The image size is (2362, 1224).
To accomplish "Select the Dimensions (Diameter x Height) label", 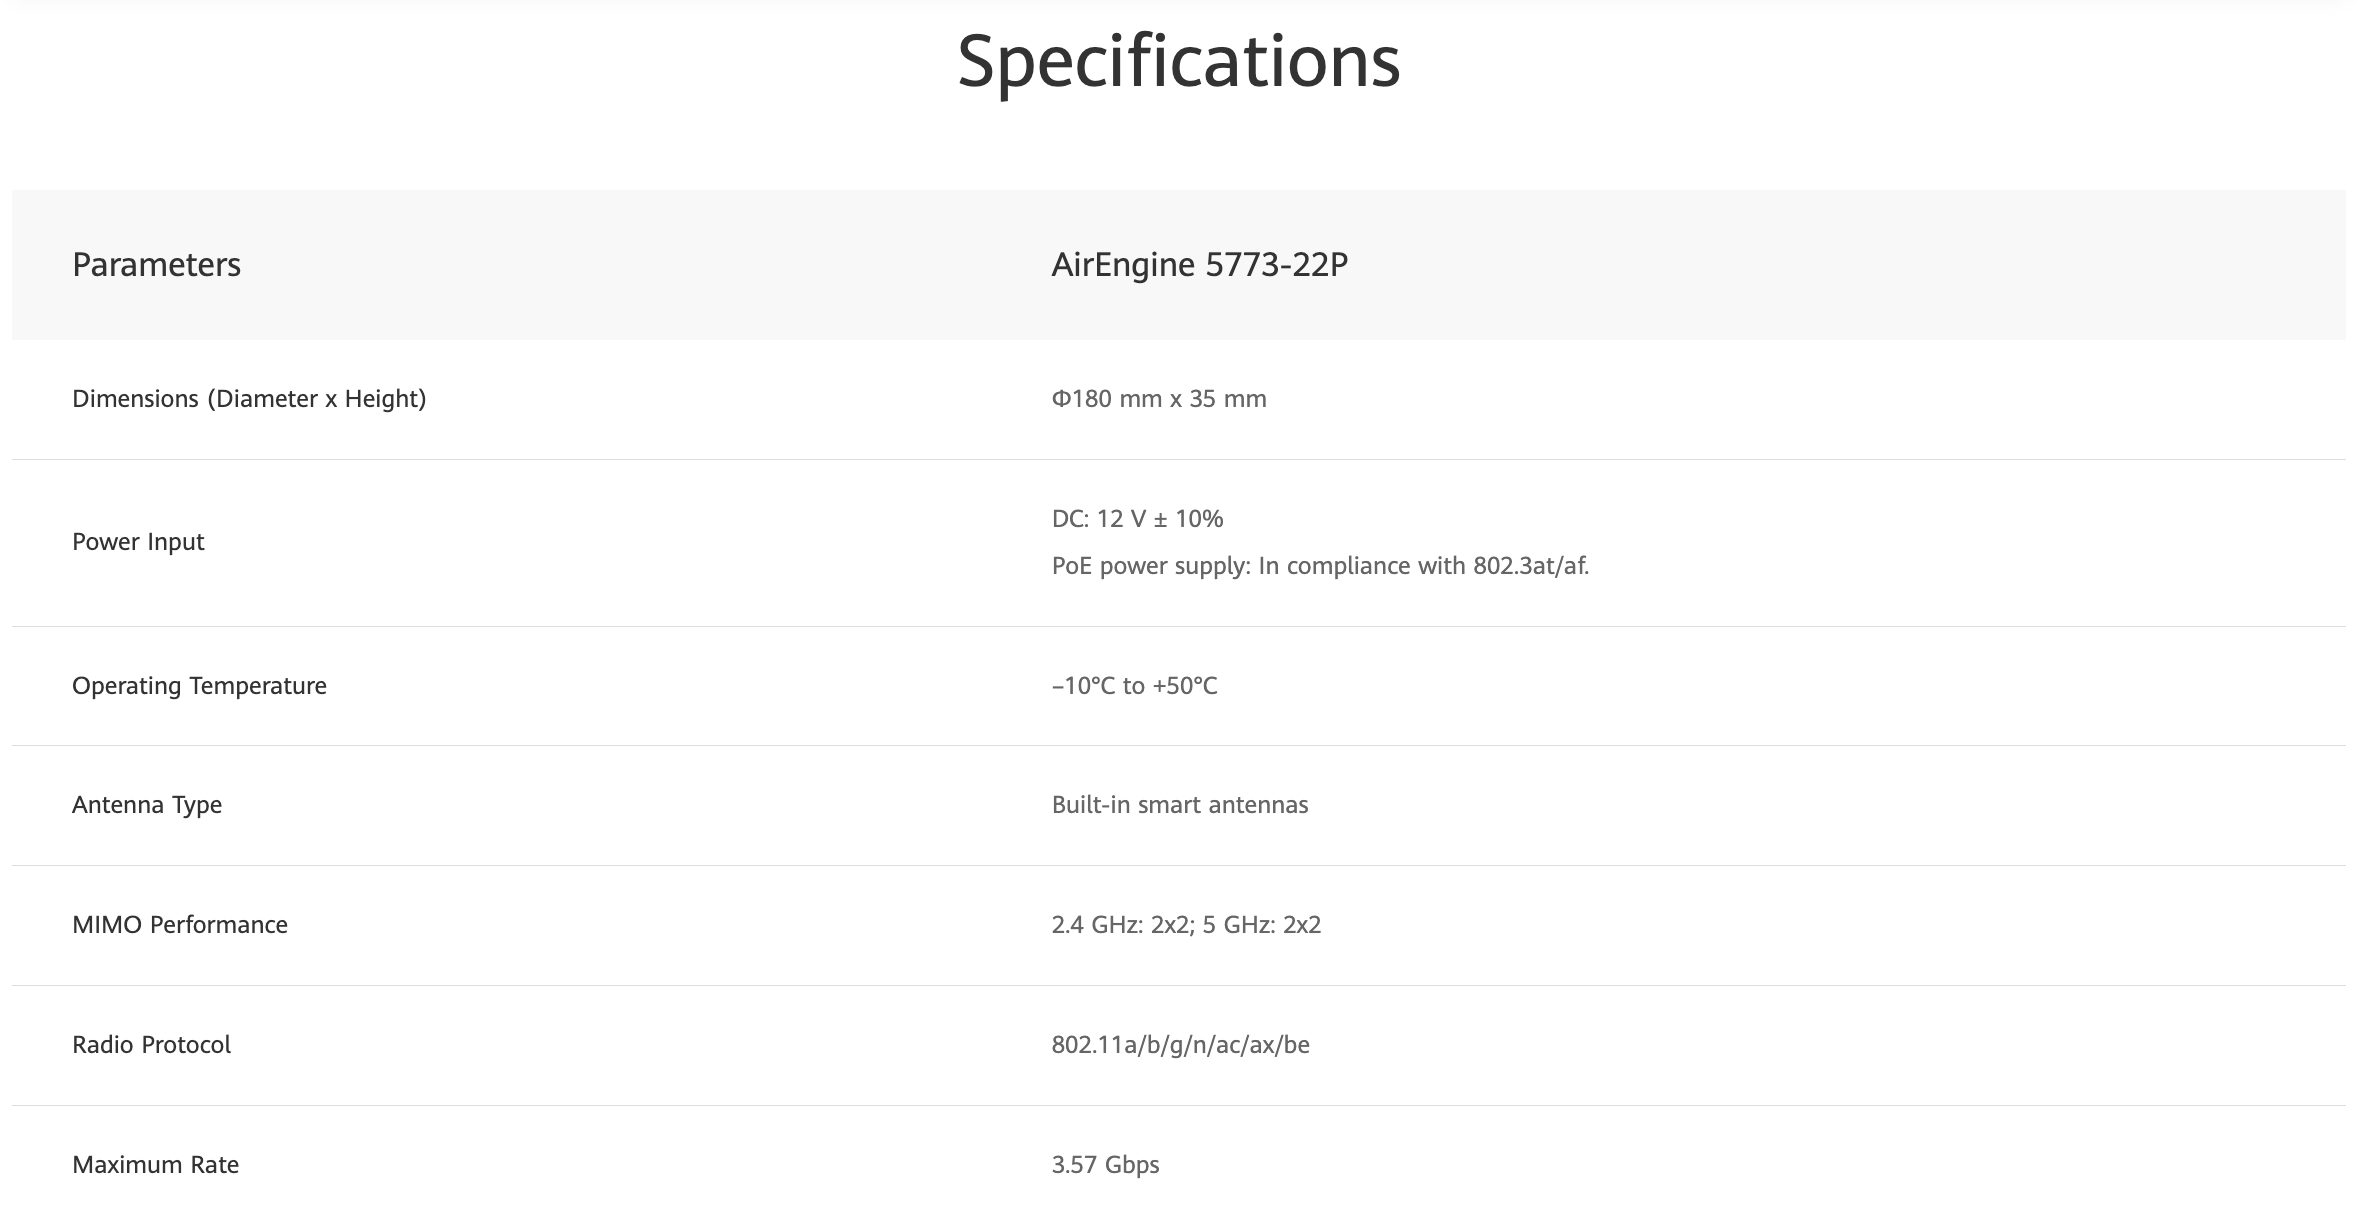I will click(249, 399).
